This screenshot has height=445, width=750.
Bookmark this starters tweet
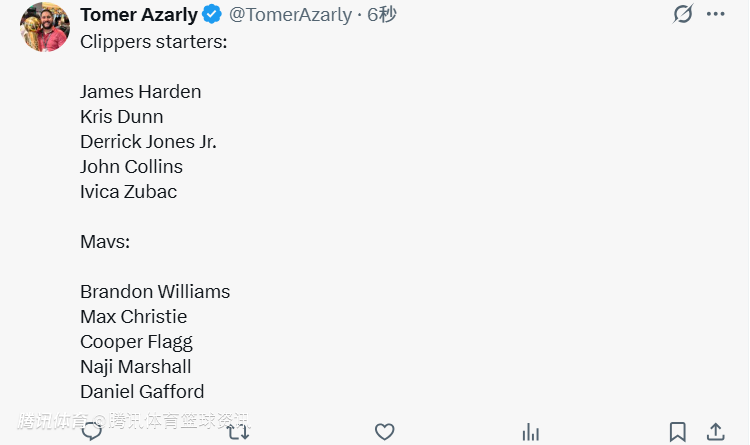click(x=677, y=432)
